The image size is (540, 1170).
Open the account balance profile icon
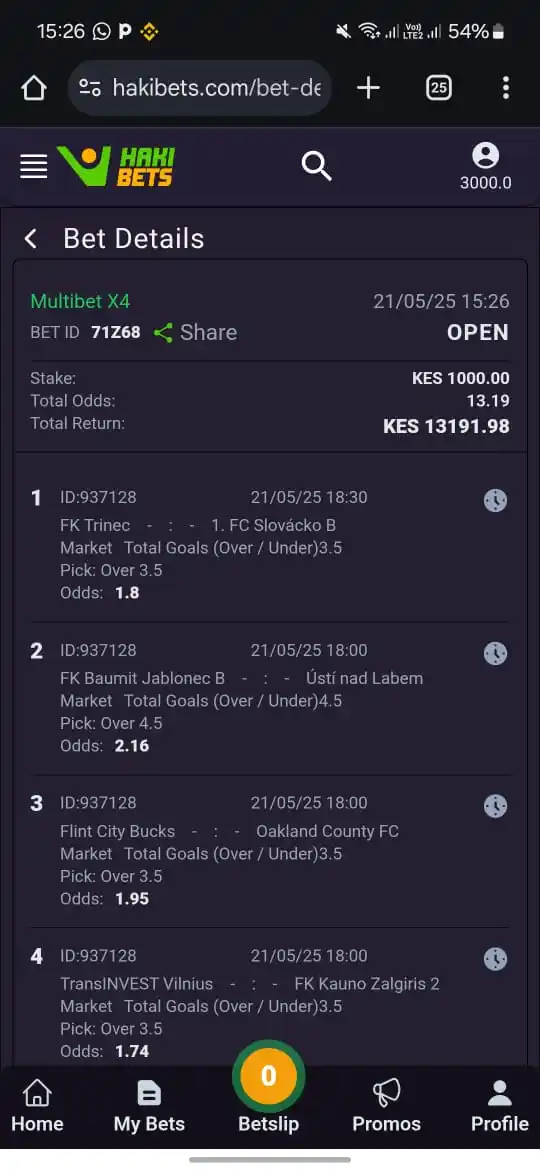pos(486,166)
